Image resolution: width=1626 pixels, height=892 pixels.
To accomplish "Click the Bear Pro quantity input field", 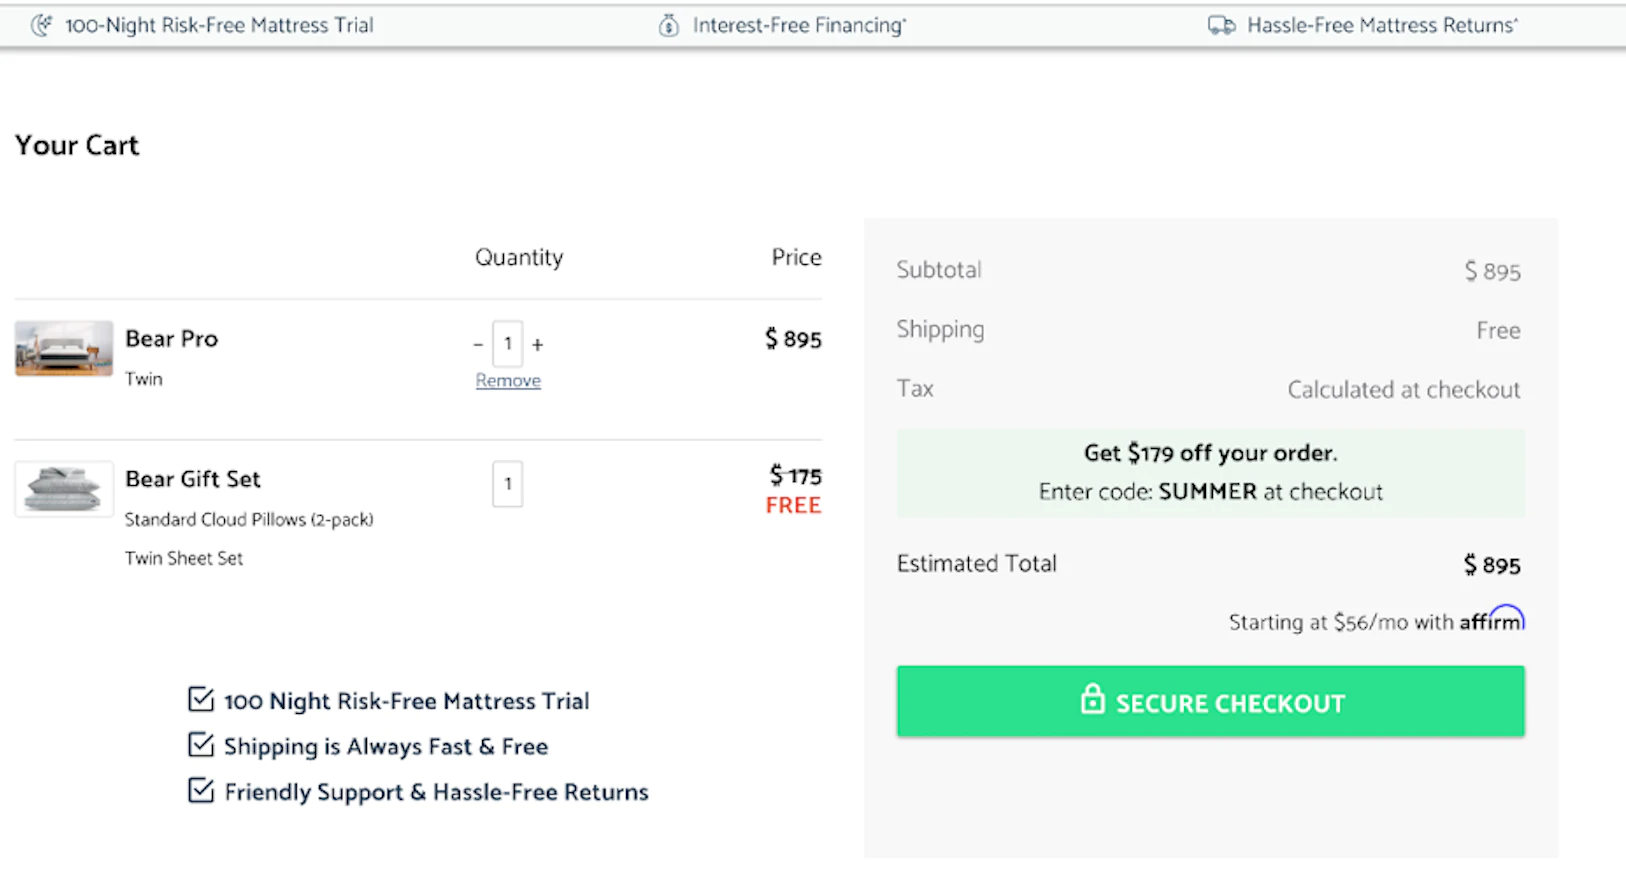I will pyautogui.click(x=508, y=344).
